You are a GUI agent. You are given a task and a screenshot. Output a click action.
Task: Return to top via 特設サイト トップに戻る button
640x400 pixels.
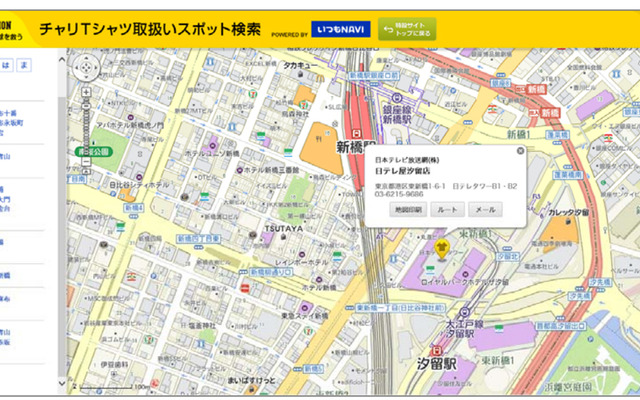point(407,29)
